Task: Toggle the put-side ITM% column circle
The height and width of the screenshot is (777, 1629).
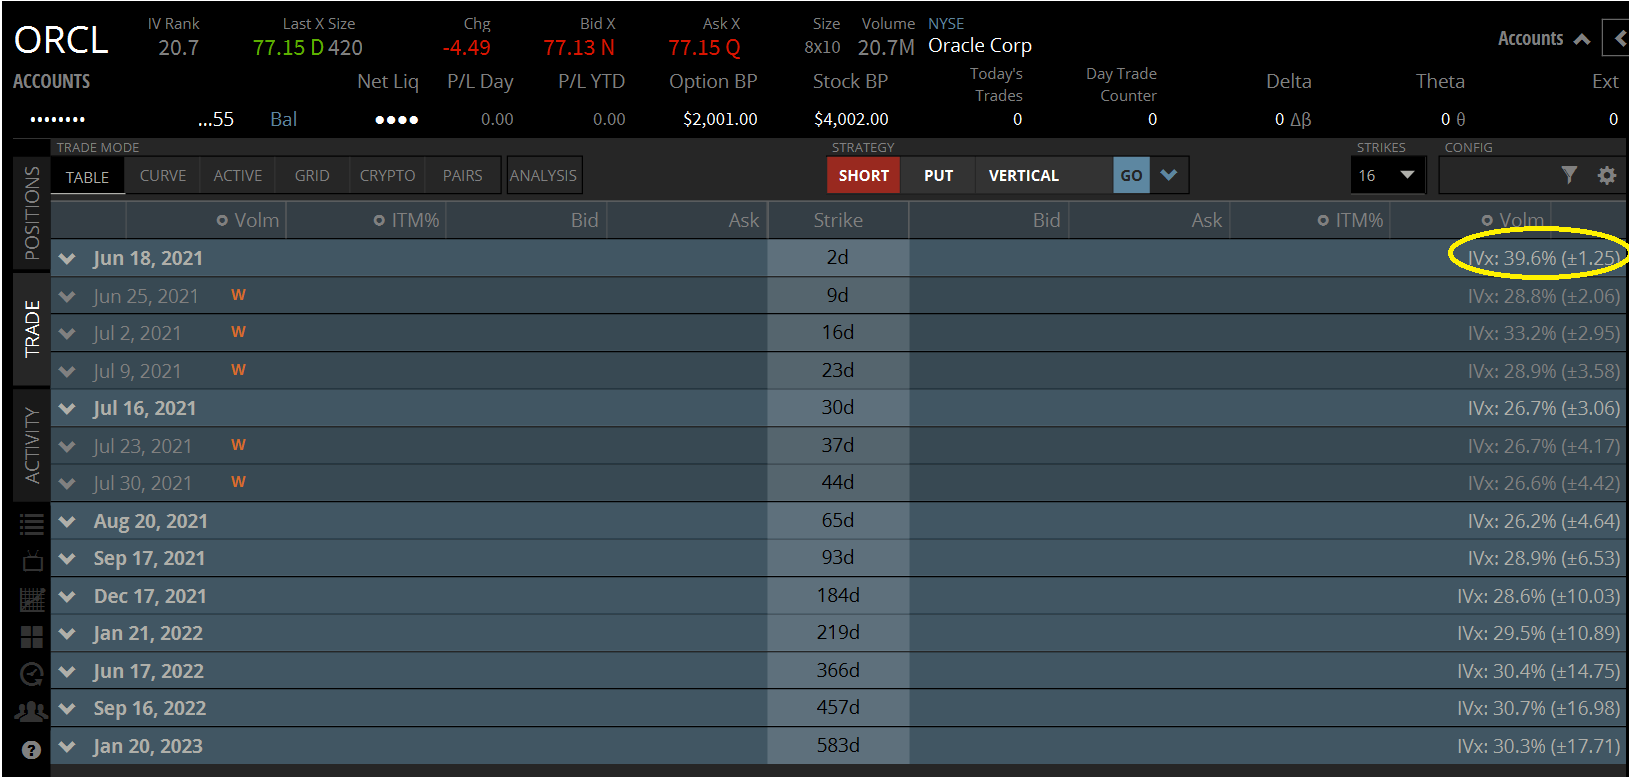Action: click(1323, 221)
